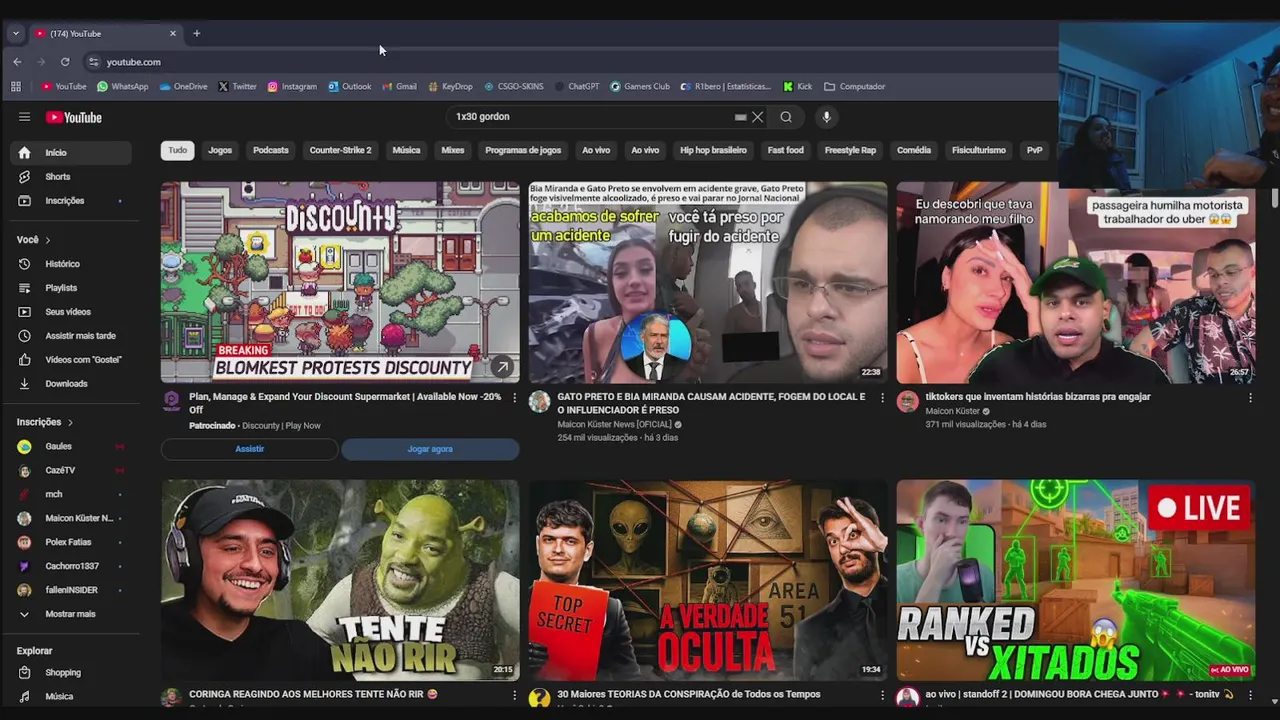Open Vídeos com "Gostei" list
Viewport: 1280px width, 720px height.
(x=70, y=360)
